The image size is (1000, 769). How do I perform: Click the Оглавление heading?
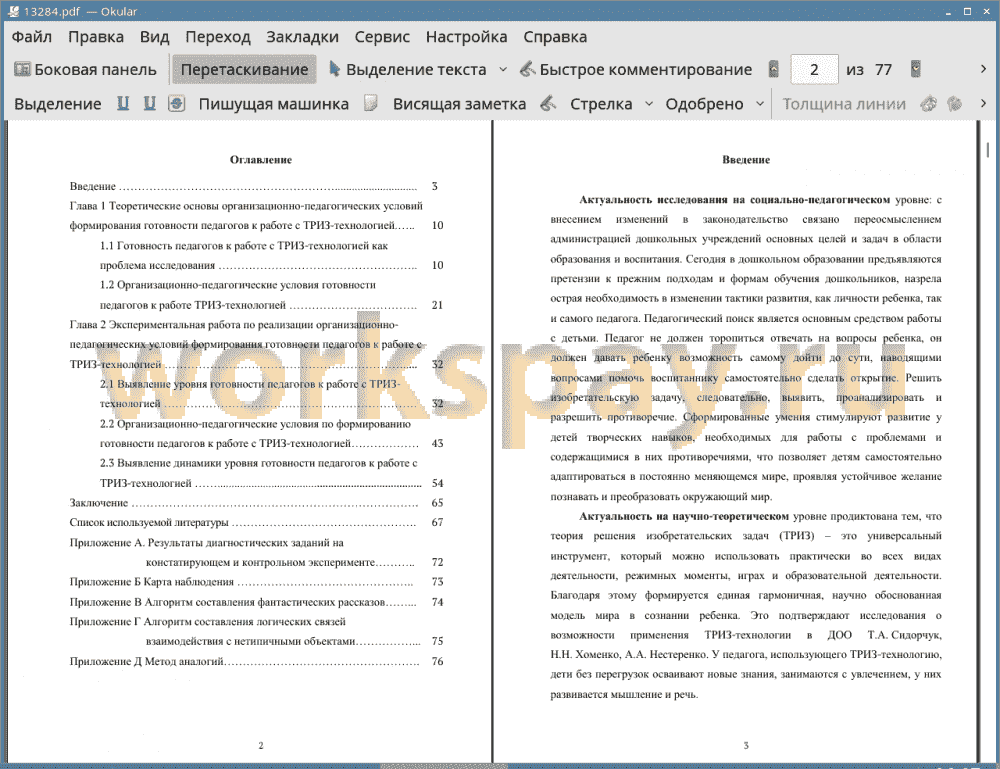pos(261,159)
